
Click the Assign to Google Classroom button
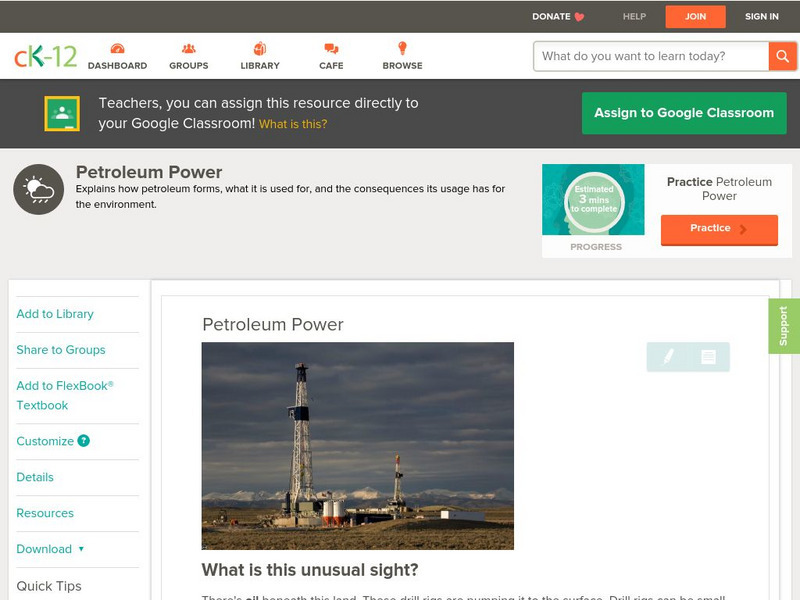684,113
